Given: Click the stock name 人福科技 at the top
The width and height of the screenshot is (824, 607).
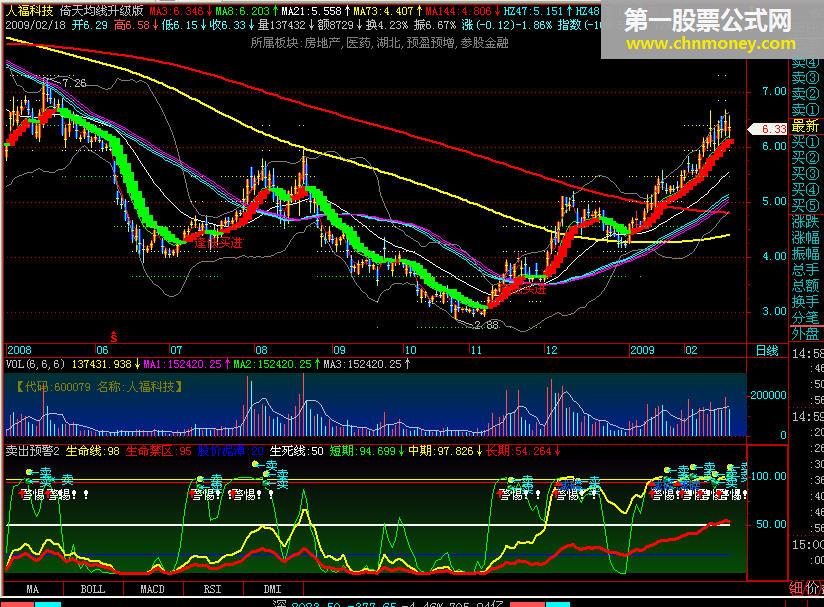Looking at the screenshot, I should tap(29, 11).
